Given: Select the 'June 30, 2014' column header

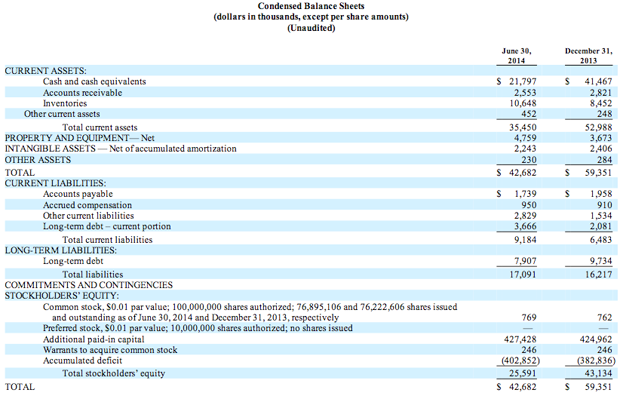Looking at the screenshot, I should [x=516, y=56].
